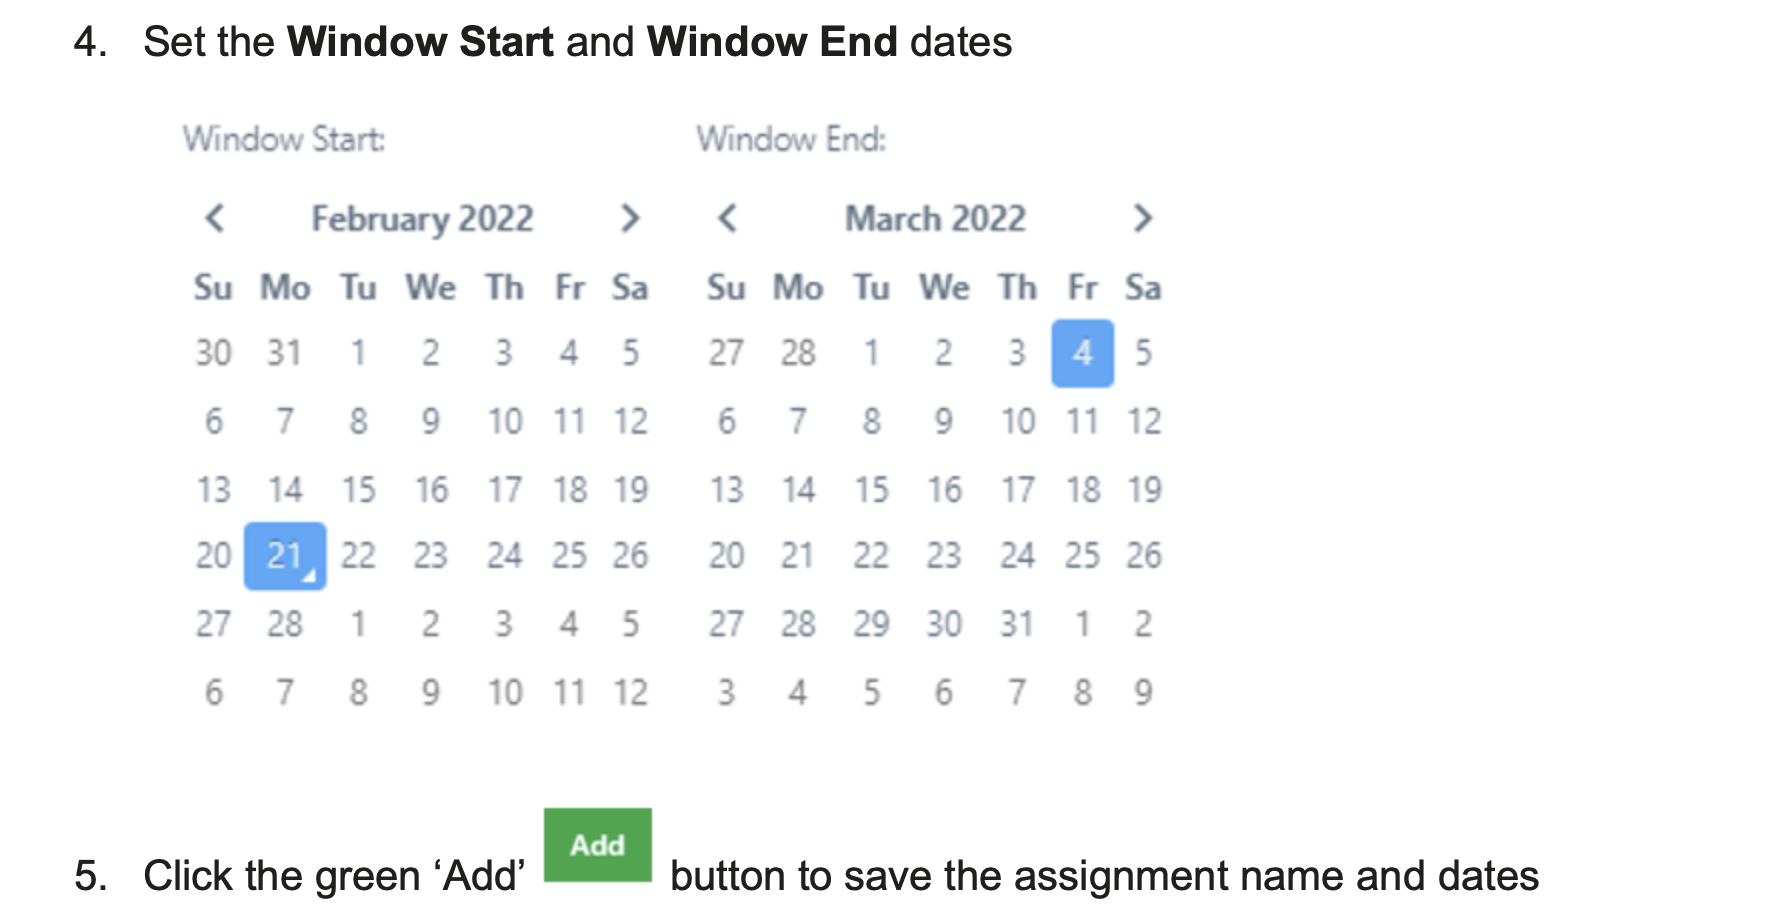Choose February 28 in Window Start calendar
Screen dimensions: 1790x920
coord(285,624)
